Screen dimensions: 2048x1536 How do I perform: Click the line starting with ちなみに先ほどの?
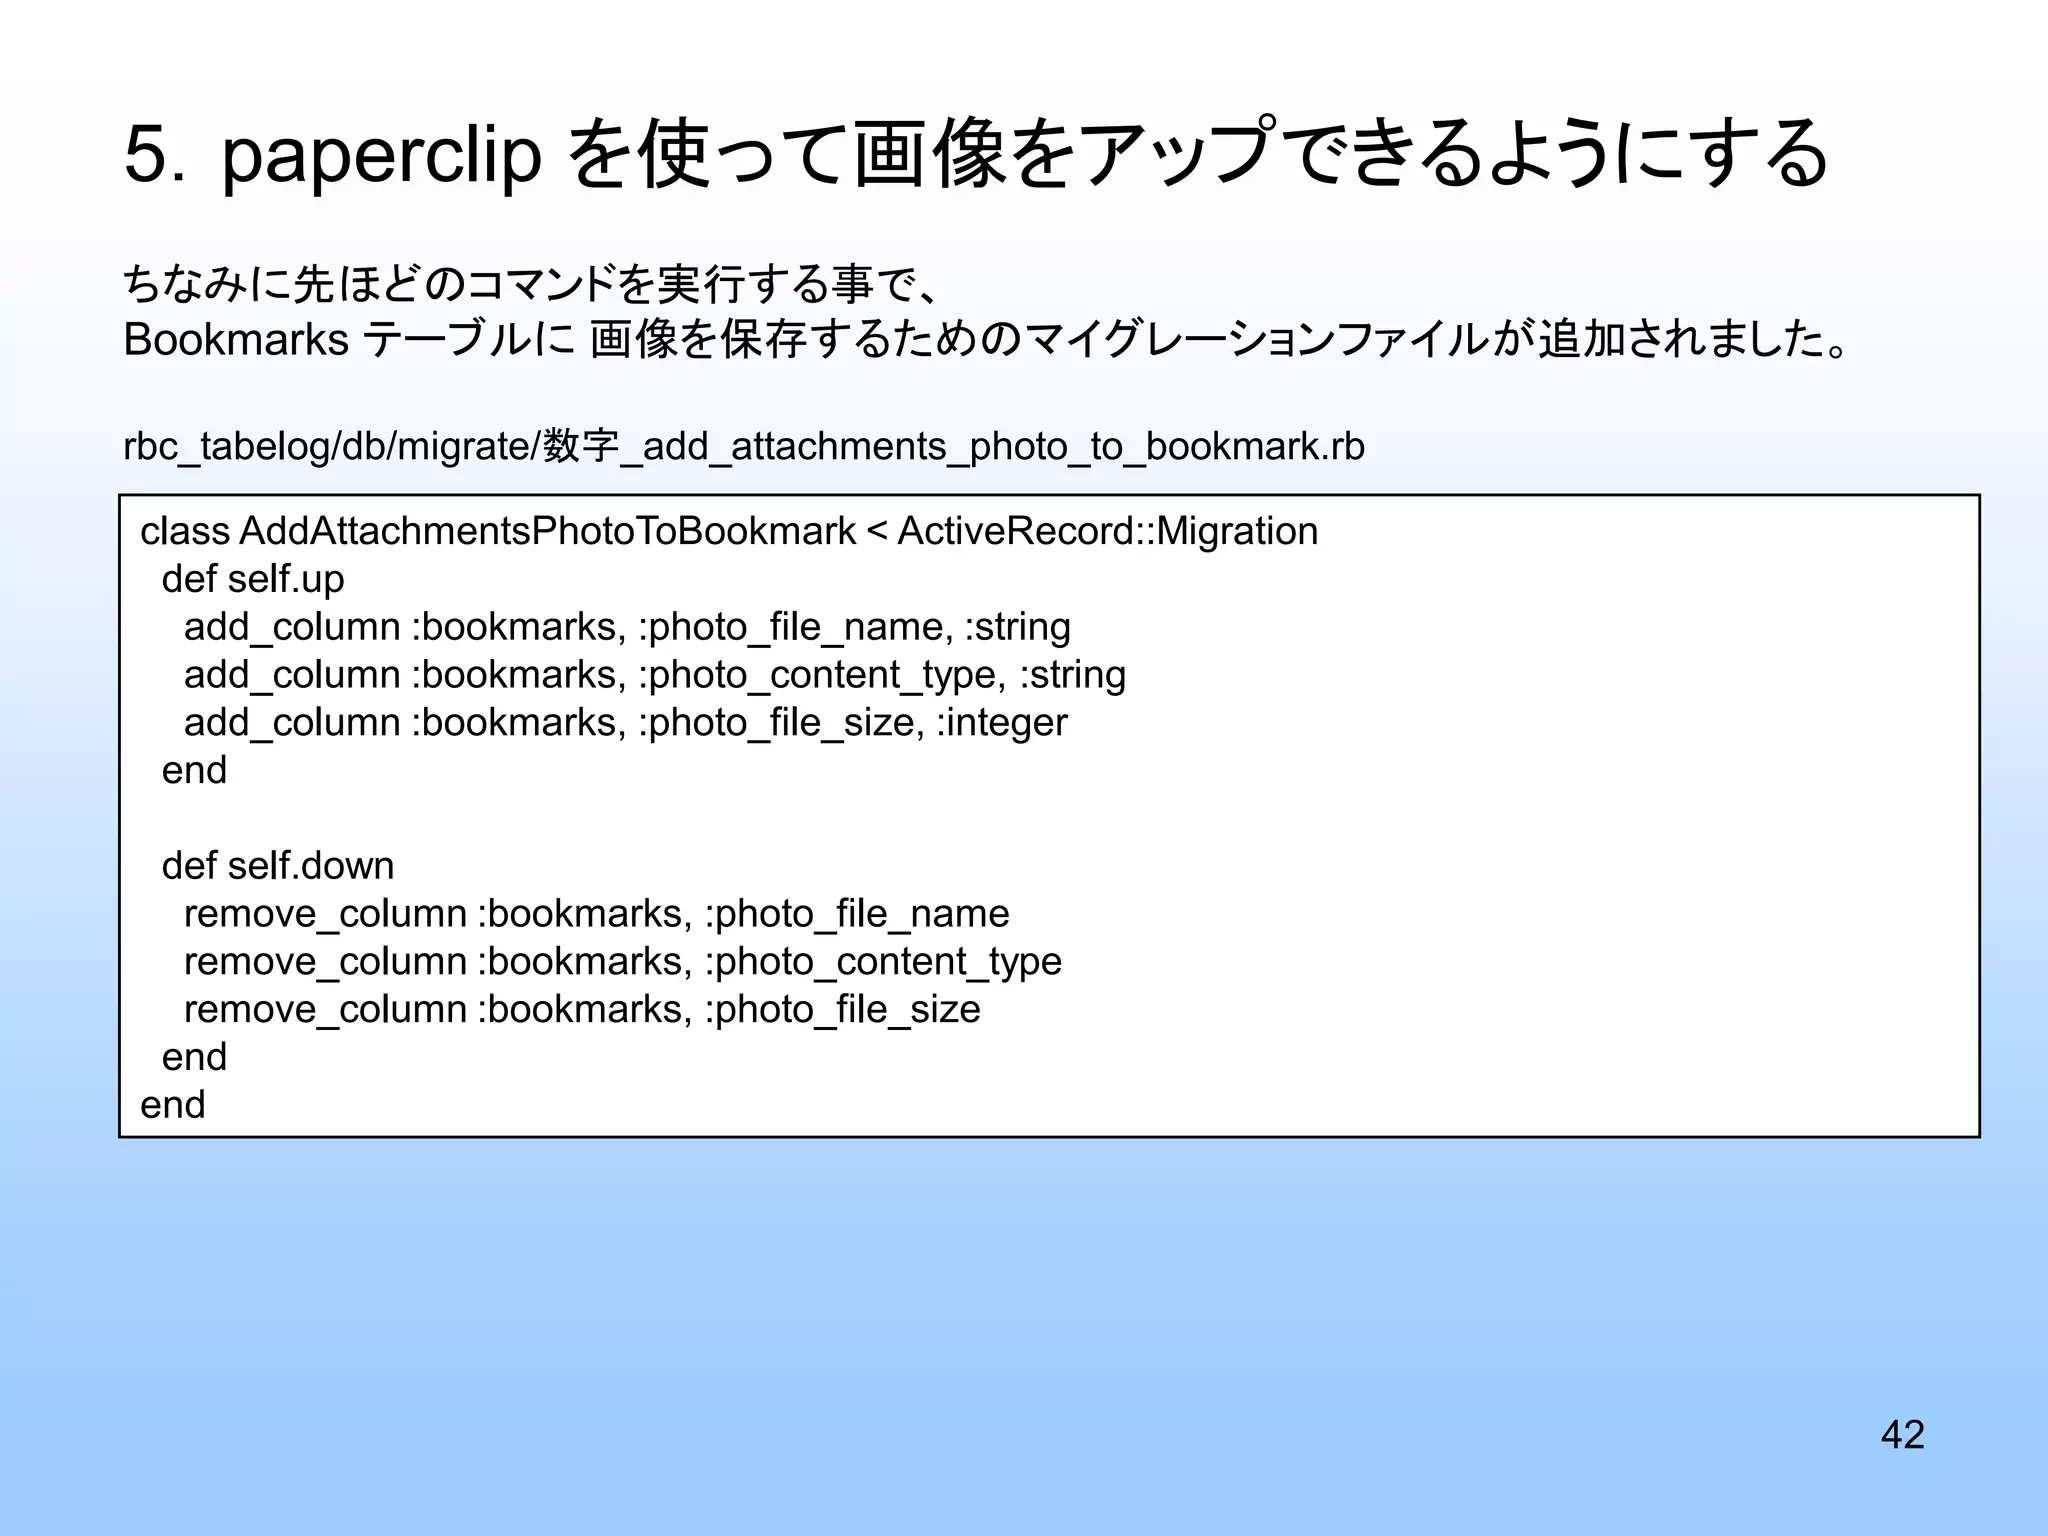click(x=531, y=284)
